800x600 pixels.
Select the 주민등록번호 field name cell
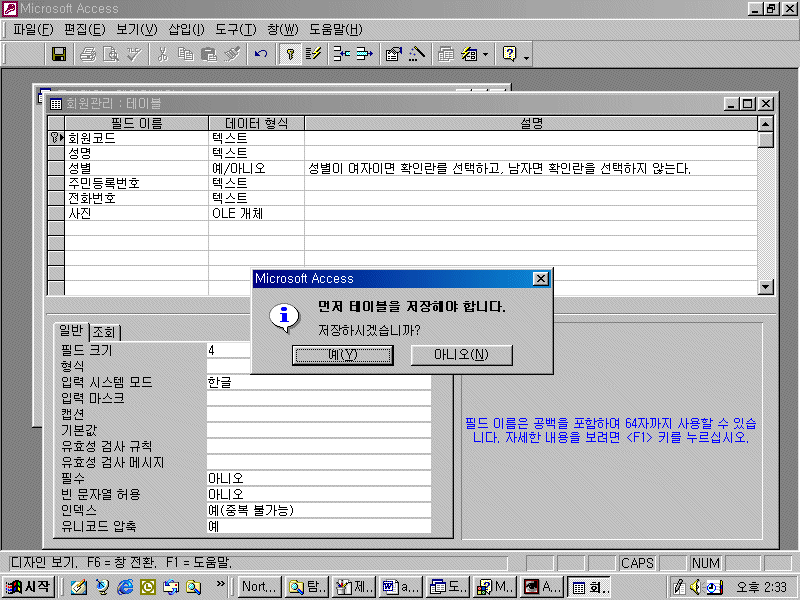137,183
